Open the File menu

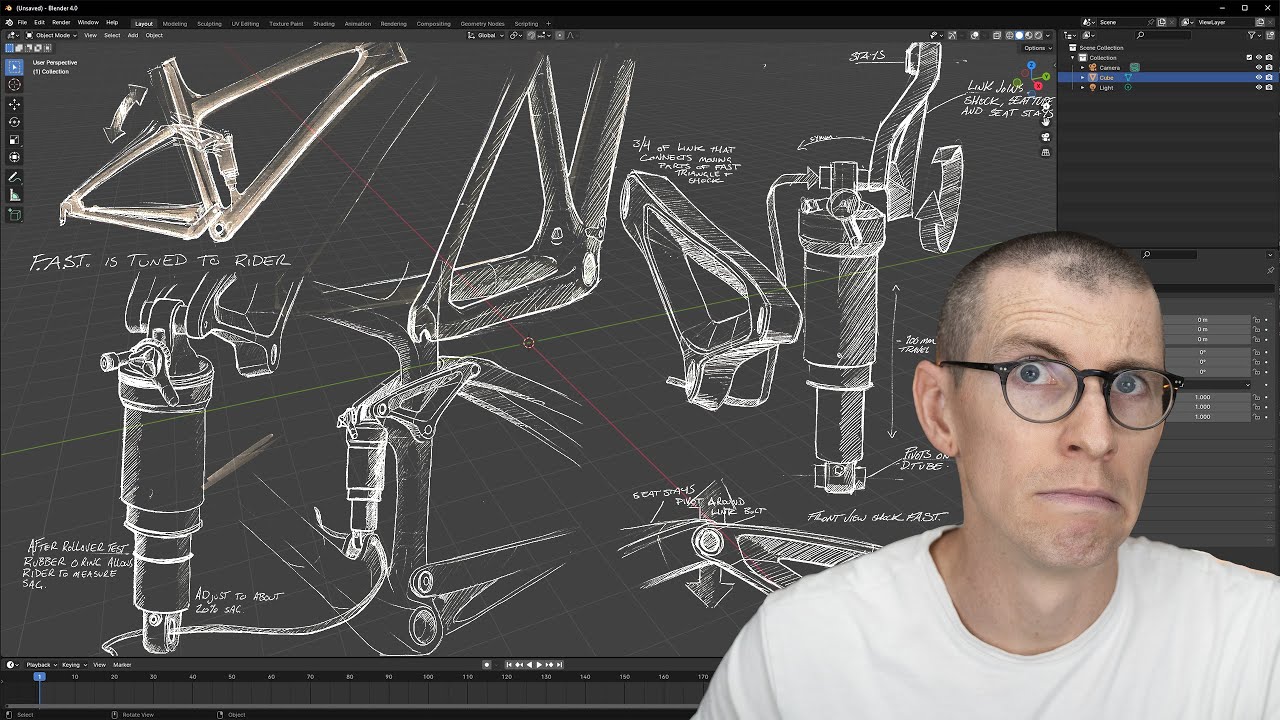tap(22, 22)
